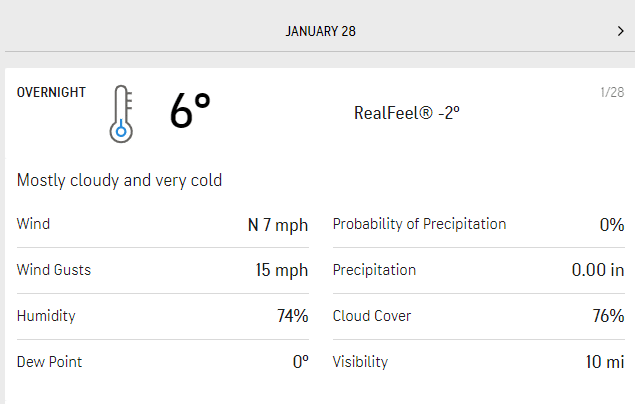
Task: Click the Wind row label
Action: tap(33, 224)
